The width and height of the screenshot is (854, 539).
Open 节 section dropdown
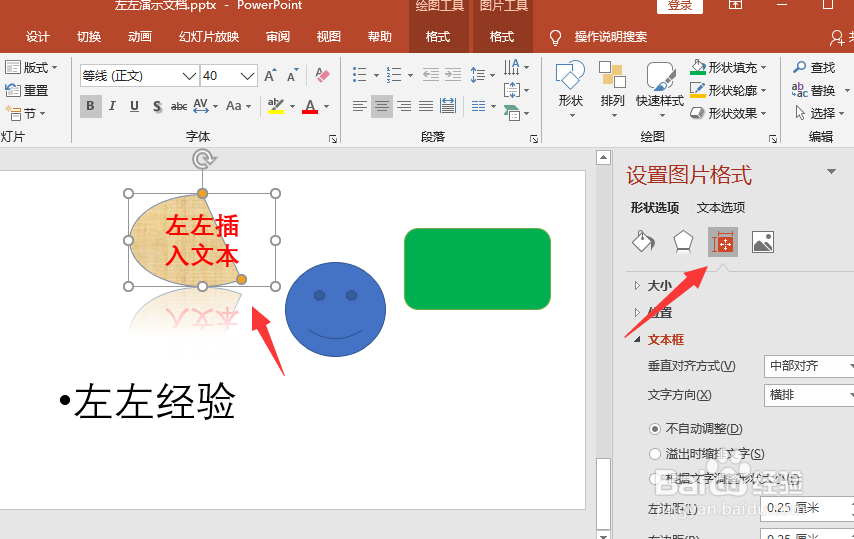[26, 113]
